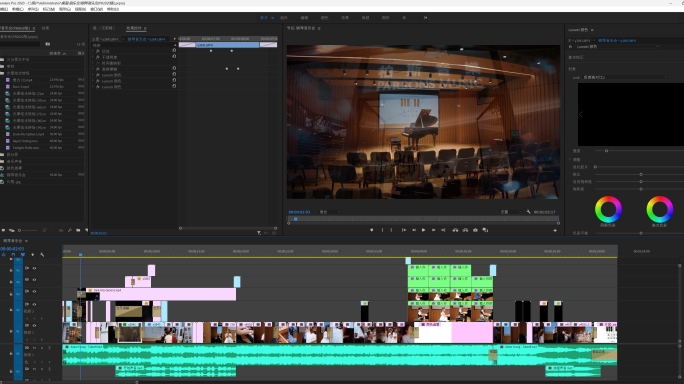This screenshot has width=684, height=384.
Task: Open the 帮助(H) menu
Action: (113, 9)
